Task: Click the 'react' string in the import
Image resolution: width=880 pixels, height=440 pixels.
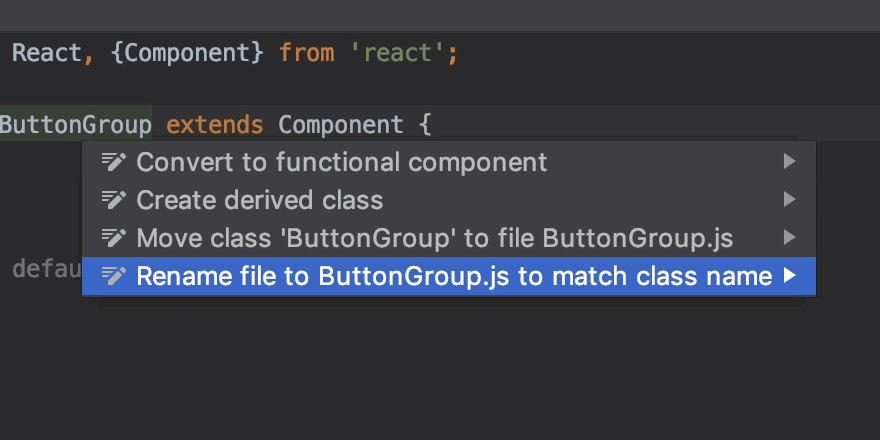Action: [x=398, y=54]
